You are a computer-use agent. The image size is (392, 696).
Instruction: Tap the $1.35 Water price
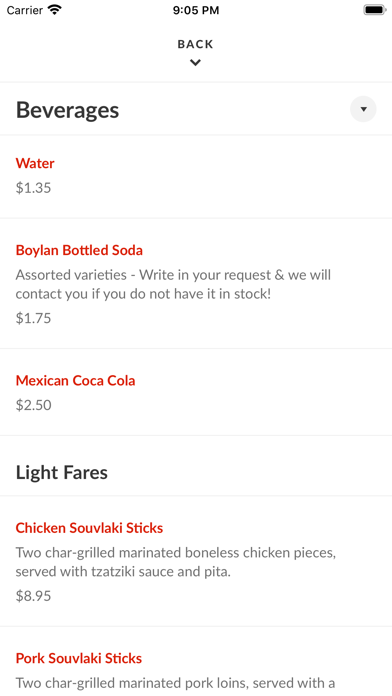pyautogui.click(x=33, y=188)
